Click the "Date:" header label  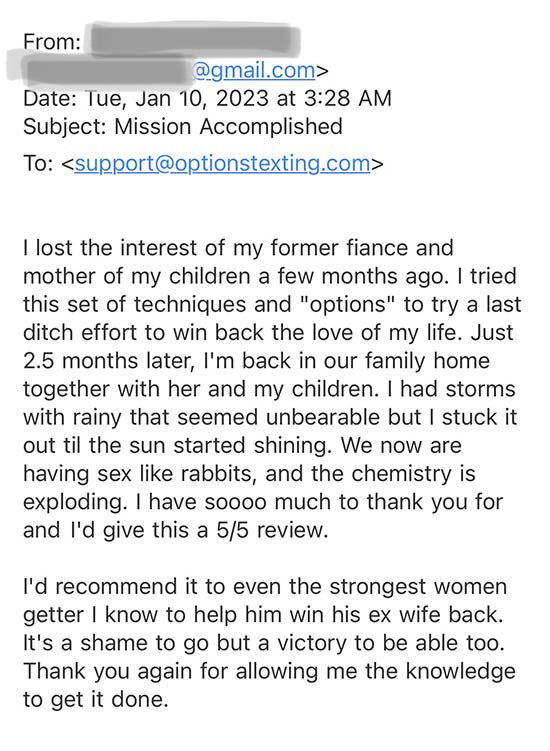[50, 98]
